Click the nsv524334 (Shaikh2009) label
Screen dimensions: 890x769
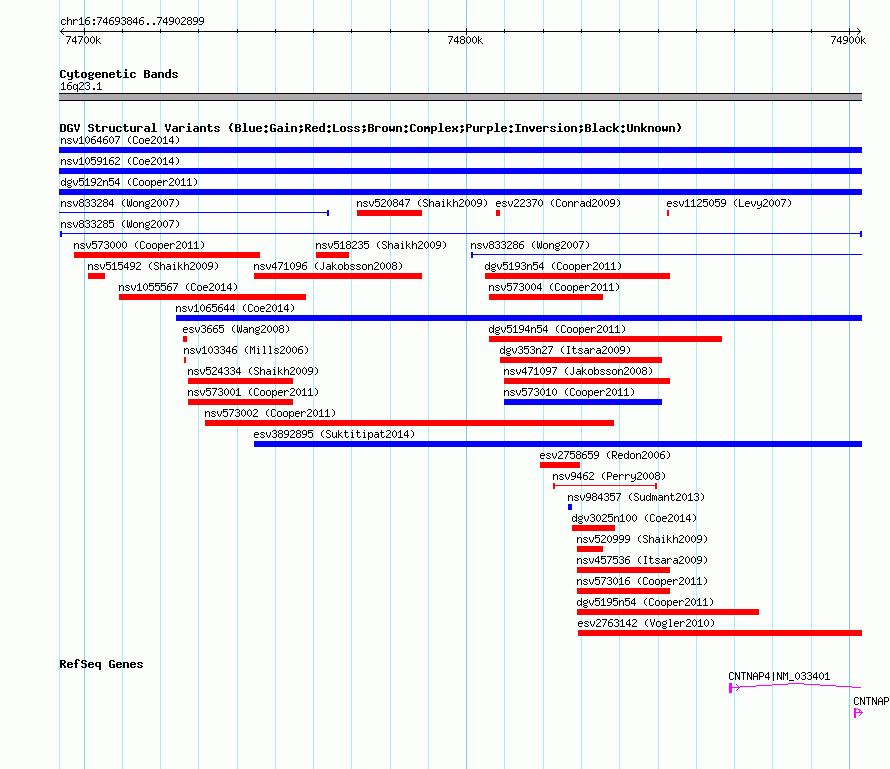click(253, 371)
